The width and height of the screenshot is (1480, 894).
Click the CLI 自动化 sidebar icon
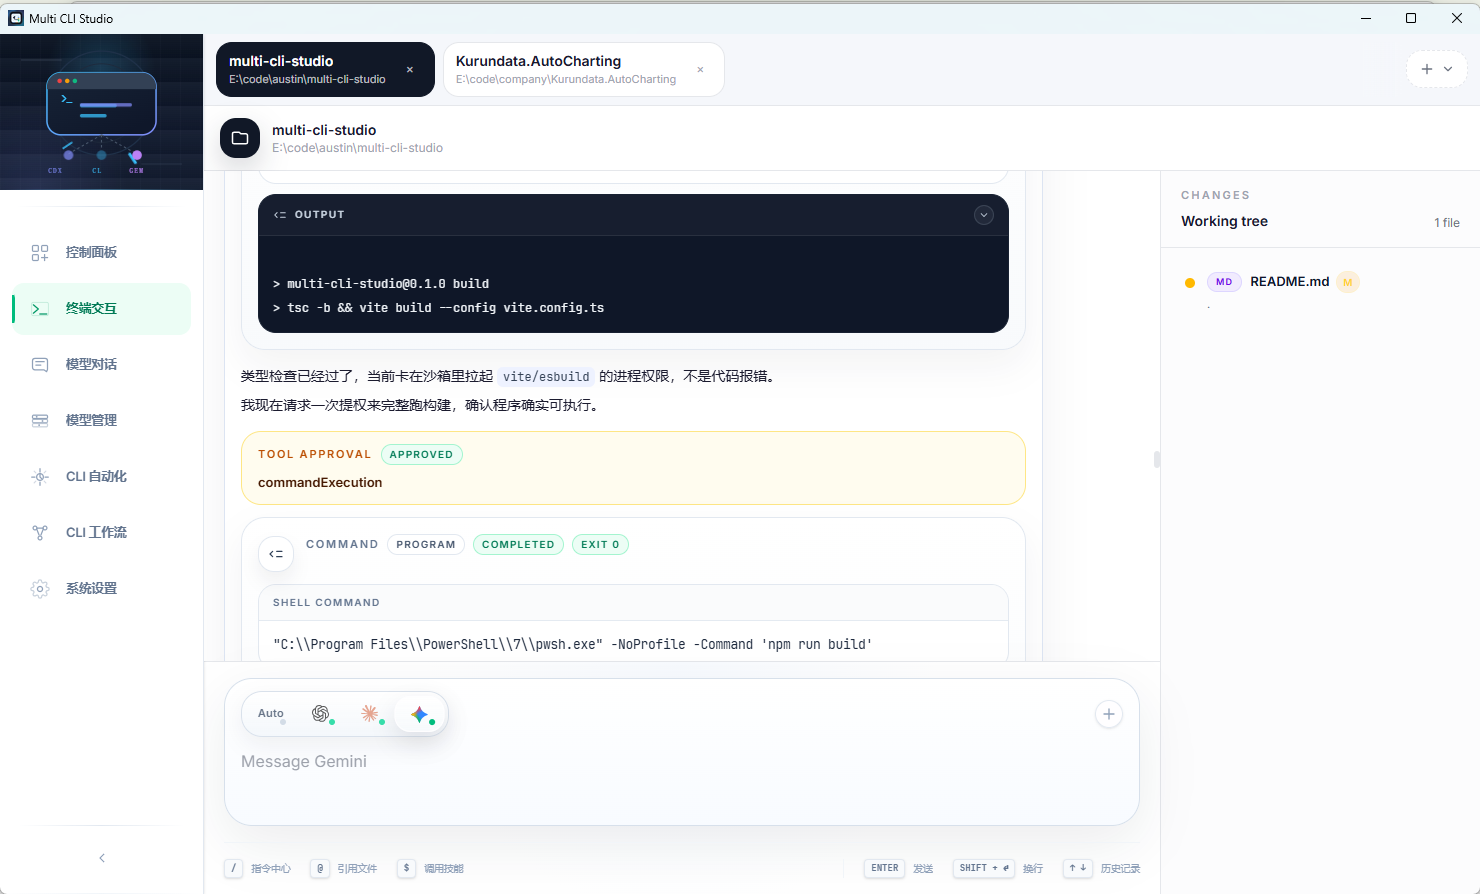[40, 476]
